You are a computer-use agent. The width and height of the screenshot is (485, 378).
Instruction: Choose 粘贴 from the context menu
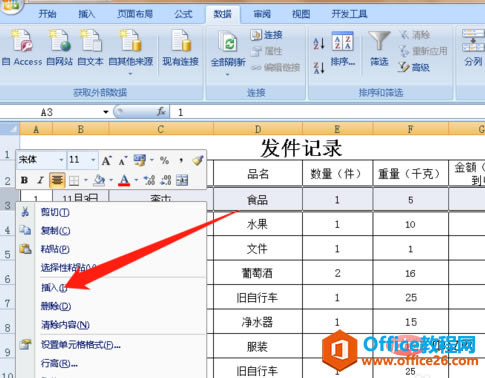point(111,249)
